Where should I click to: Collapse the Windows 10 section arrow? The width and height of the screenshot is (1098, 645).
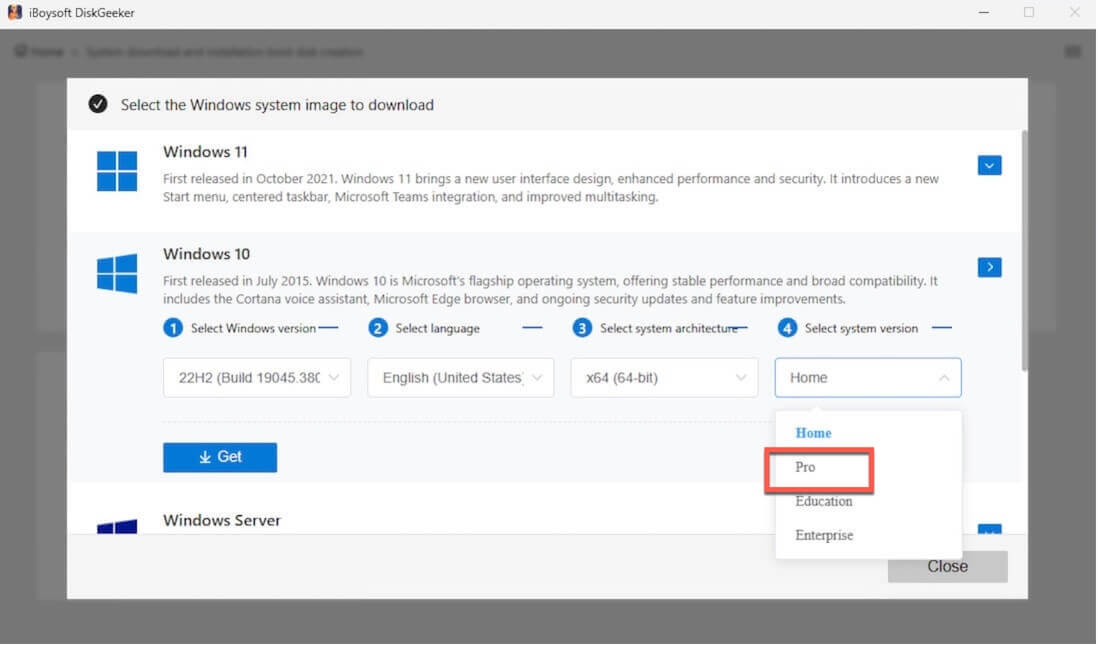[989, 267]
